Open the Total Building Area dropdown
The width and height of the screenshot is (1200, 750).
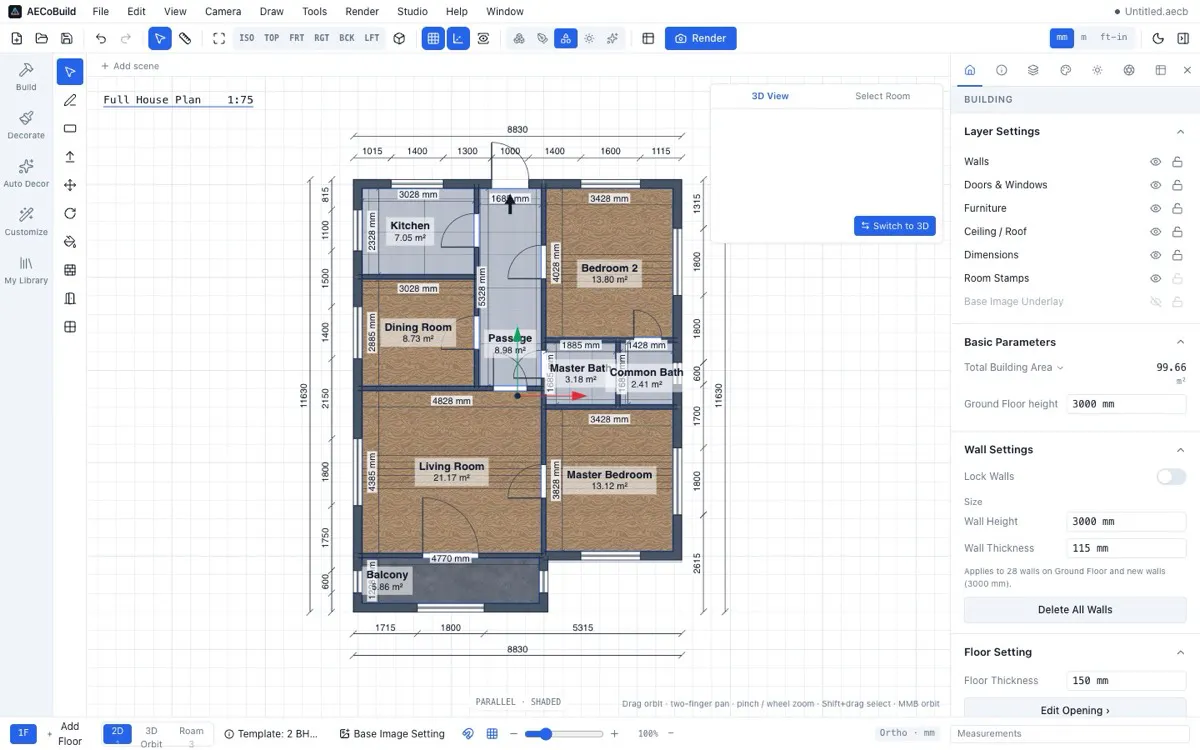[1014, 368]
